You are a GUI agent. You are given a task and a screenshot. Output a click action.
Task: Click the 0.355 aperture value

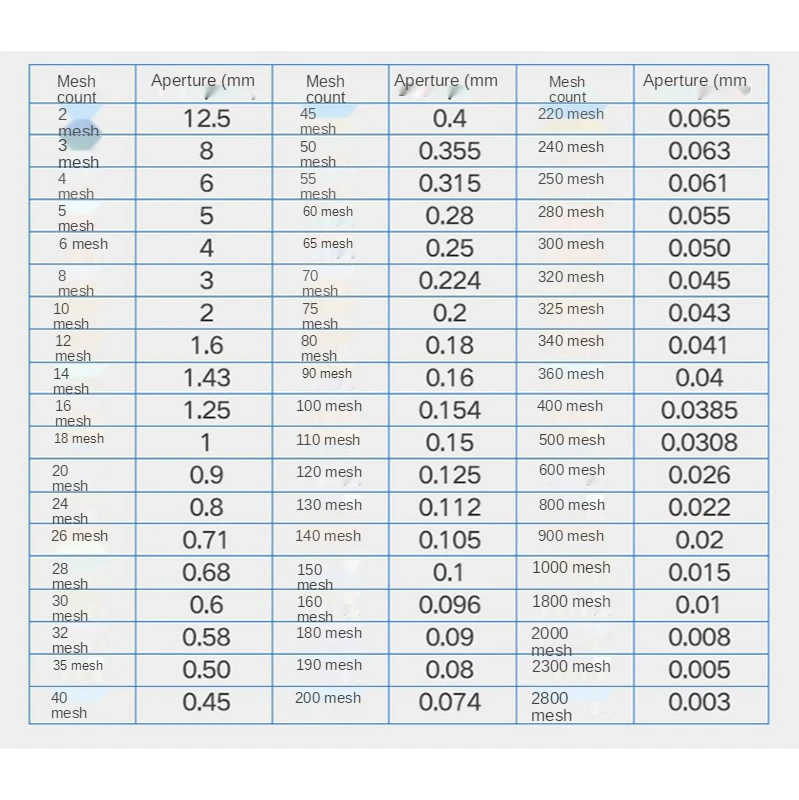450,151
